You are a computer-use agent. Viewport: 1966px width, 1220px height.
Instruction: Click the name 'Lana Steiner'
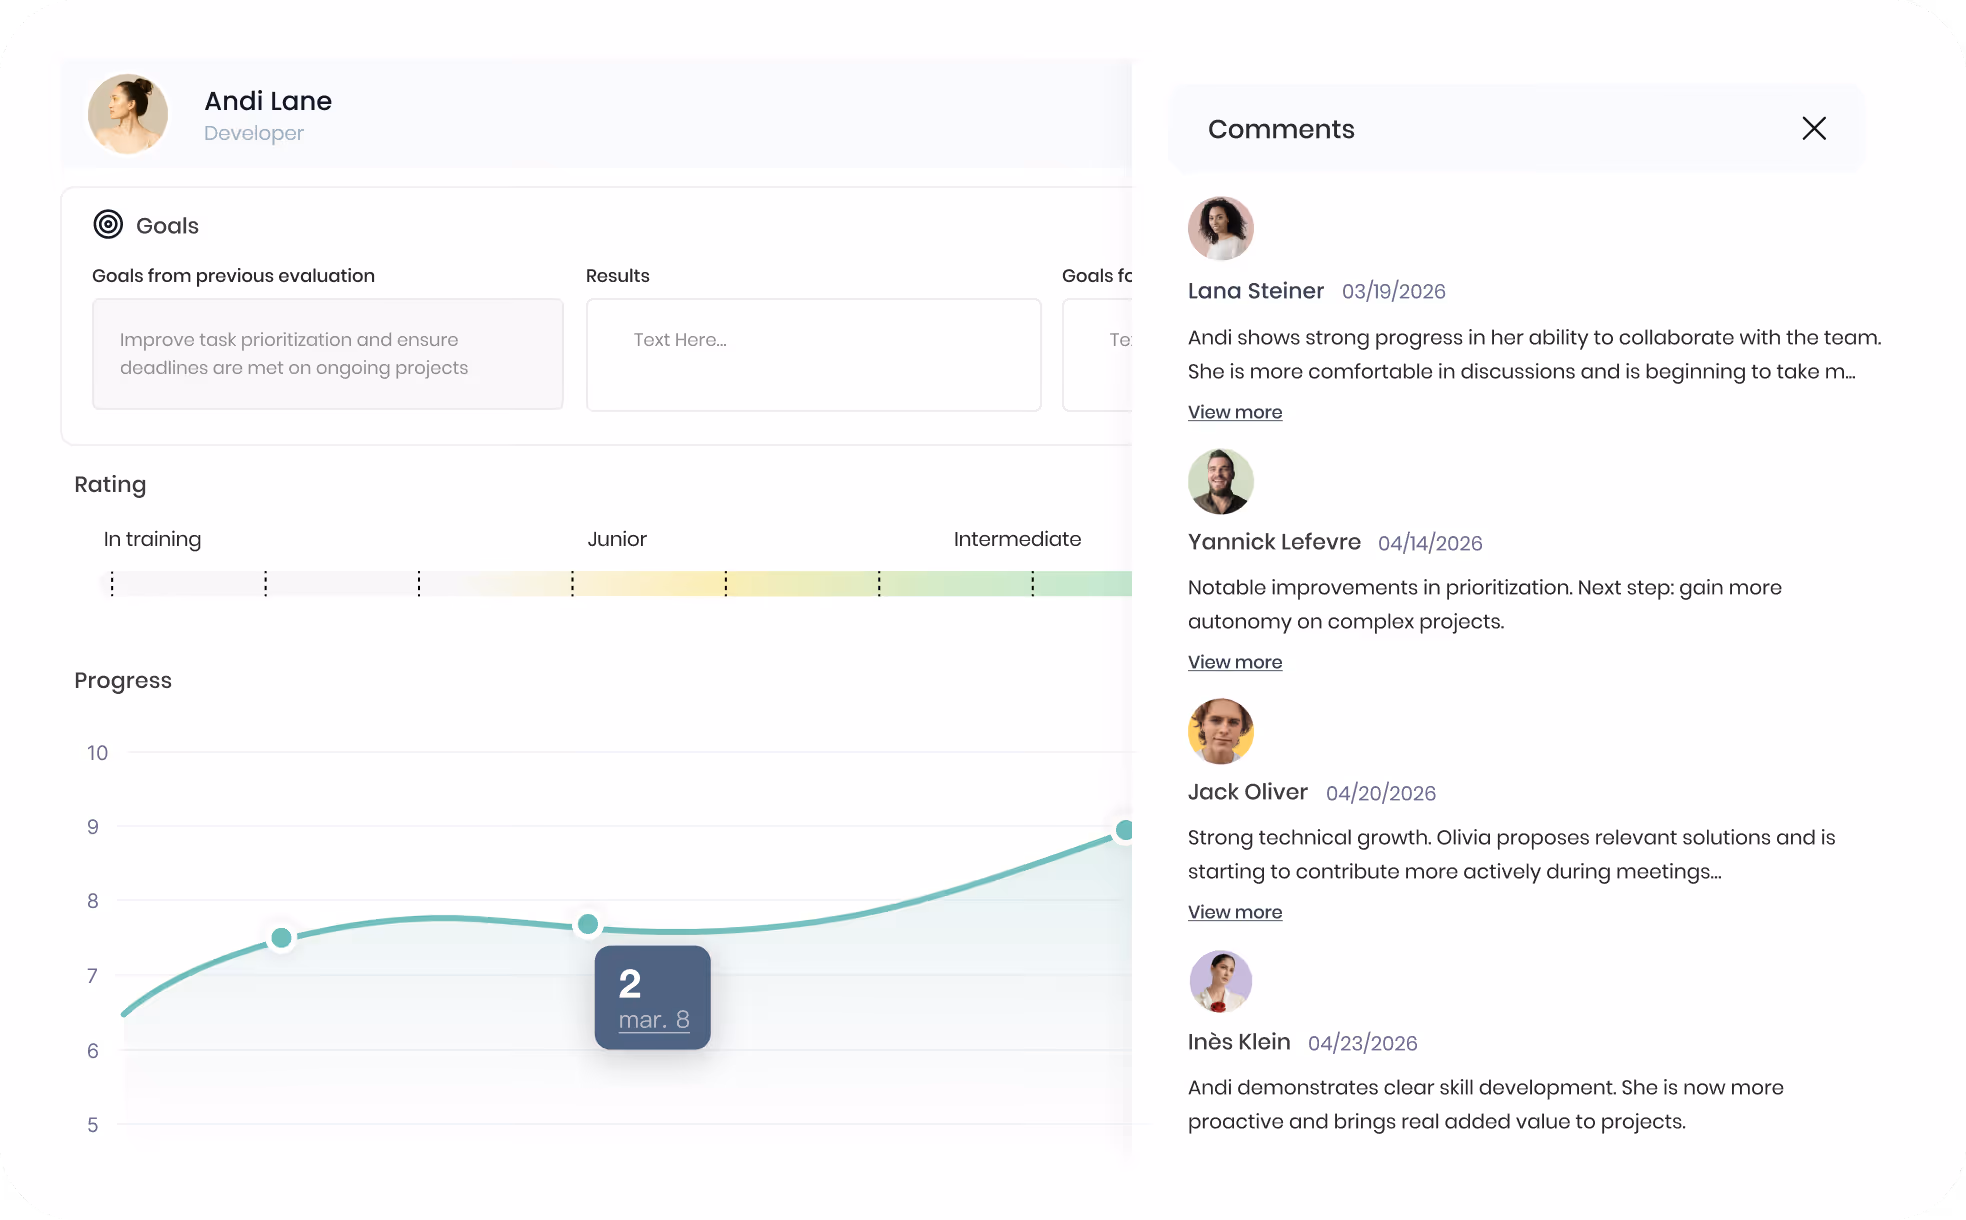[1256, 291]
